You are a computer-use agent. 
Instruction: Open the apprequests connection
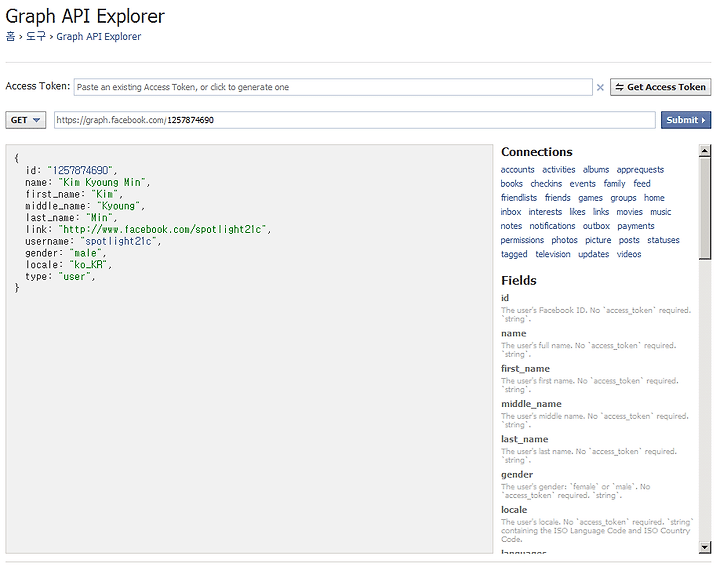[x=640, y=170]
